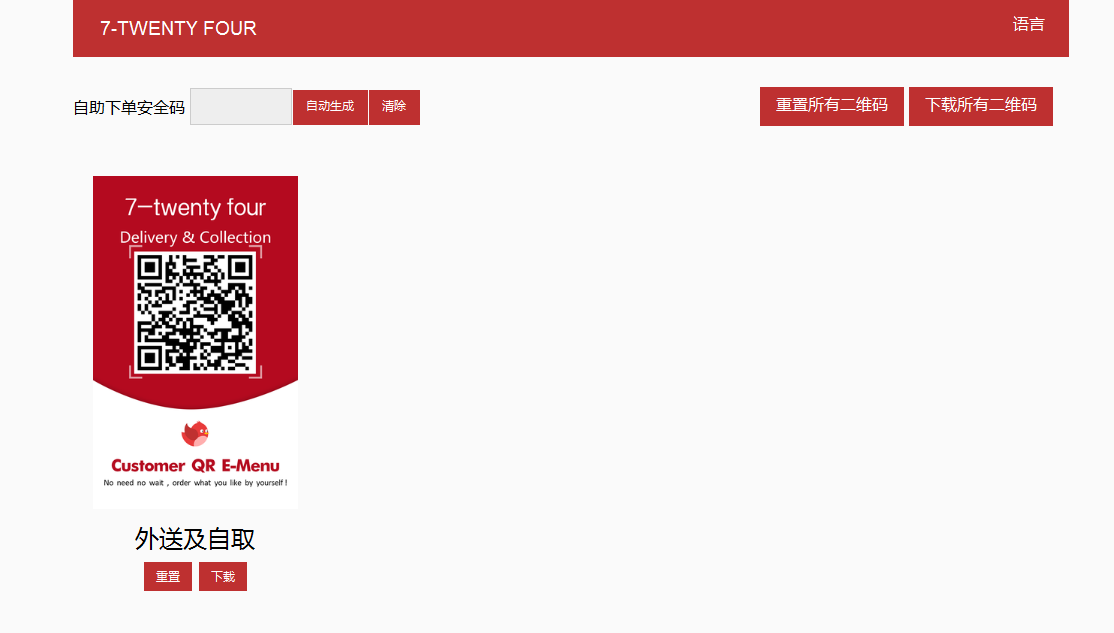Click the 外送及自取 label
The image size is (1114, 633).
coord(195,539)
